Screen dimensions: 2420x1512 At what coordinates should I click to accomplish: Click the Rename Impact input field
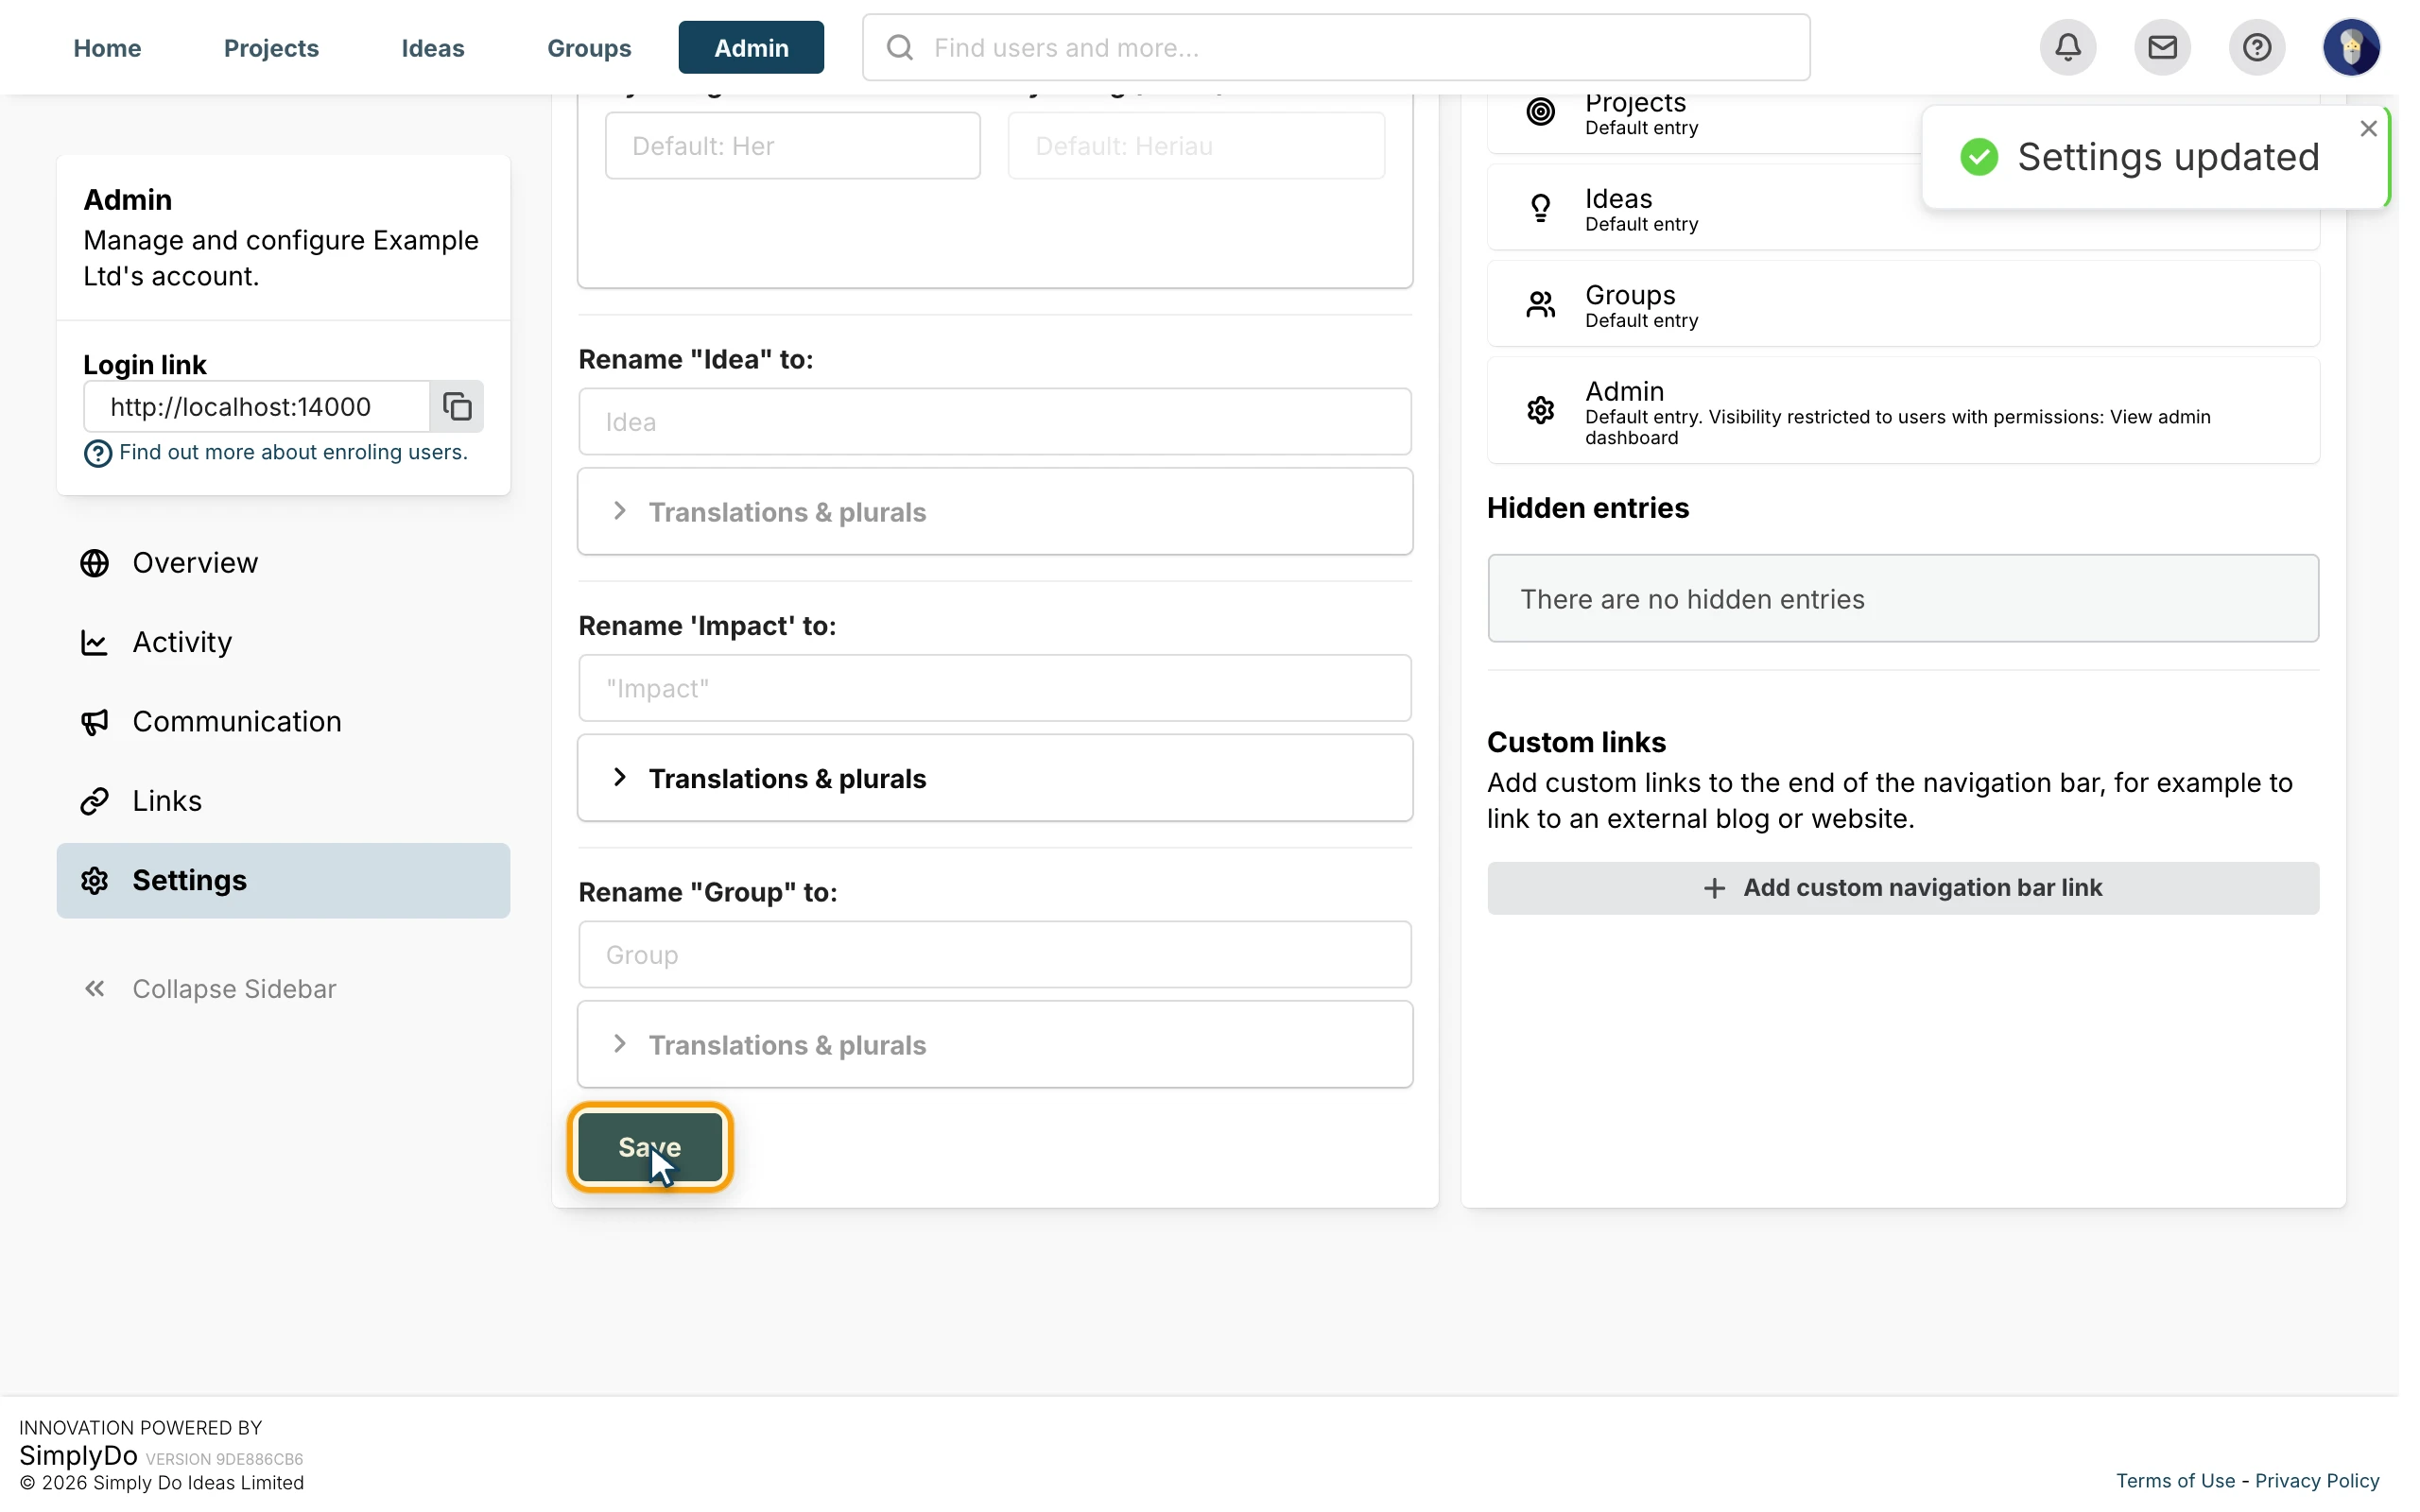(x=995, y=688)
